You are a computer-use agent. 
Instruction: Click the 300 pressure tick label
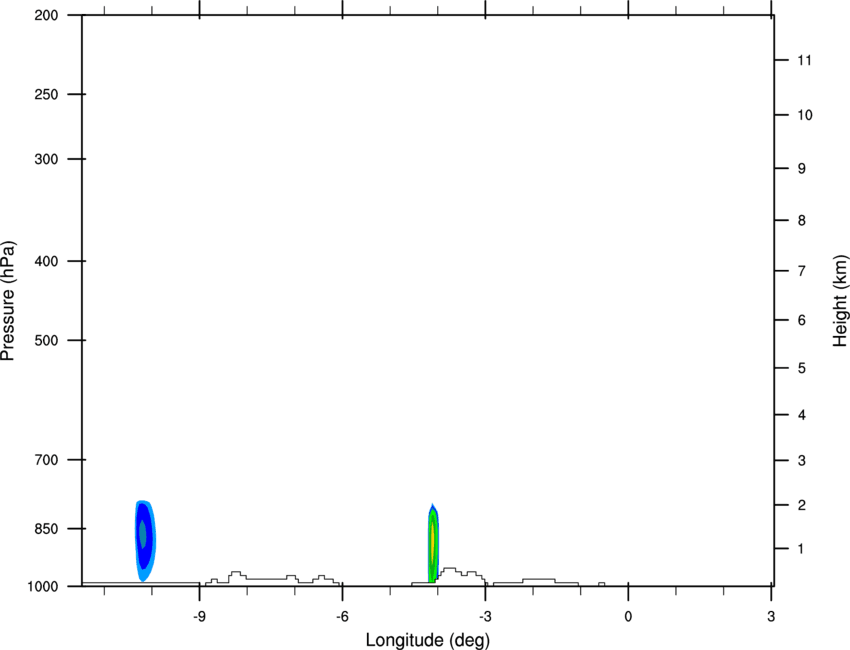click(x=46, y=159)
